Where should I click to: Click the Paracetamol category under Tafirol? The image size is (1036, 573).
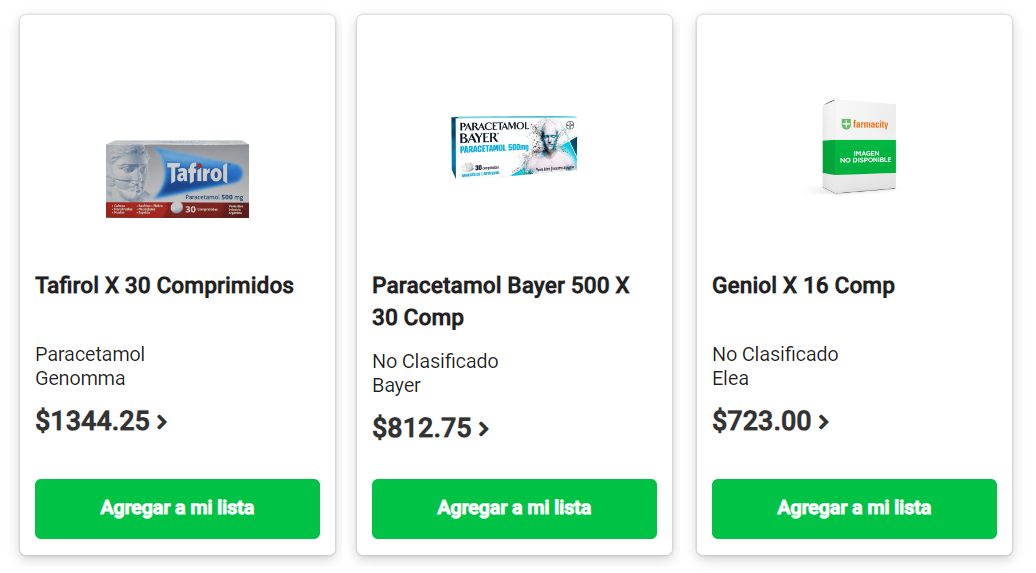(x=90, y=354)
